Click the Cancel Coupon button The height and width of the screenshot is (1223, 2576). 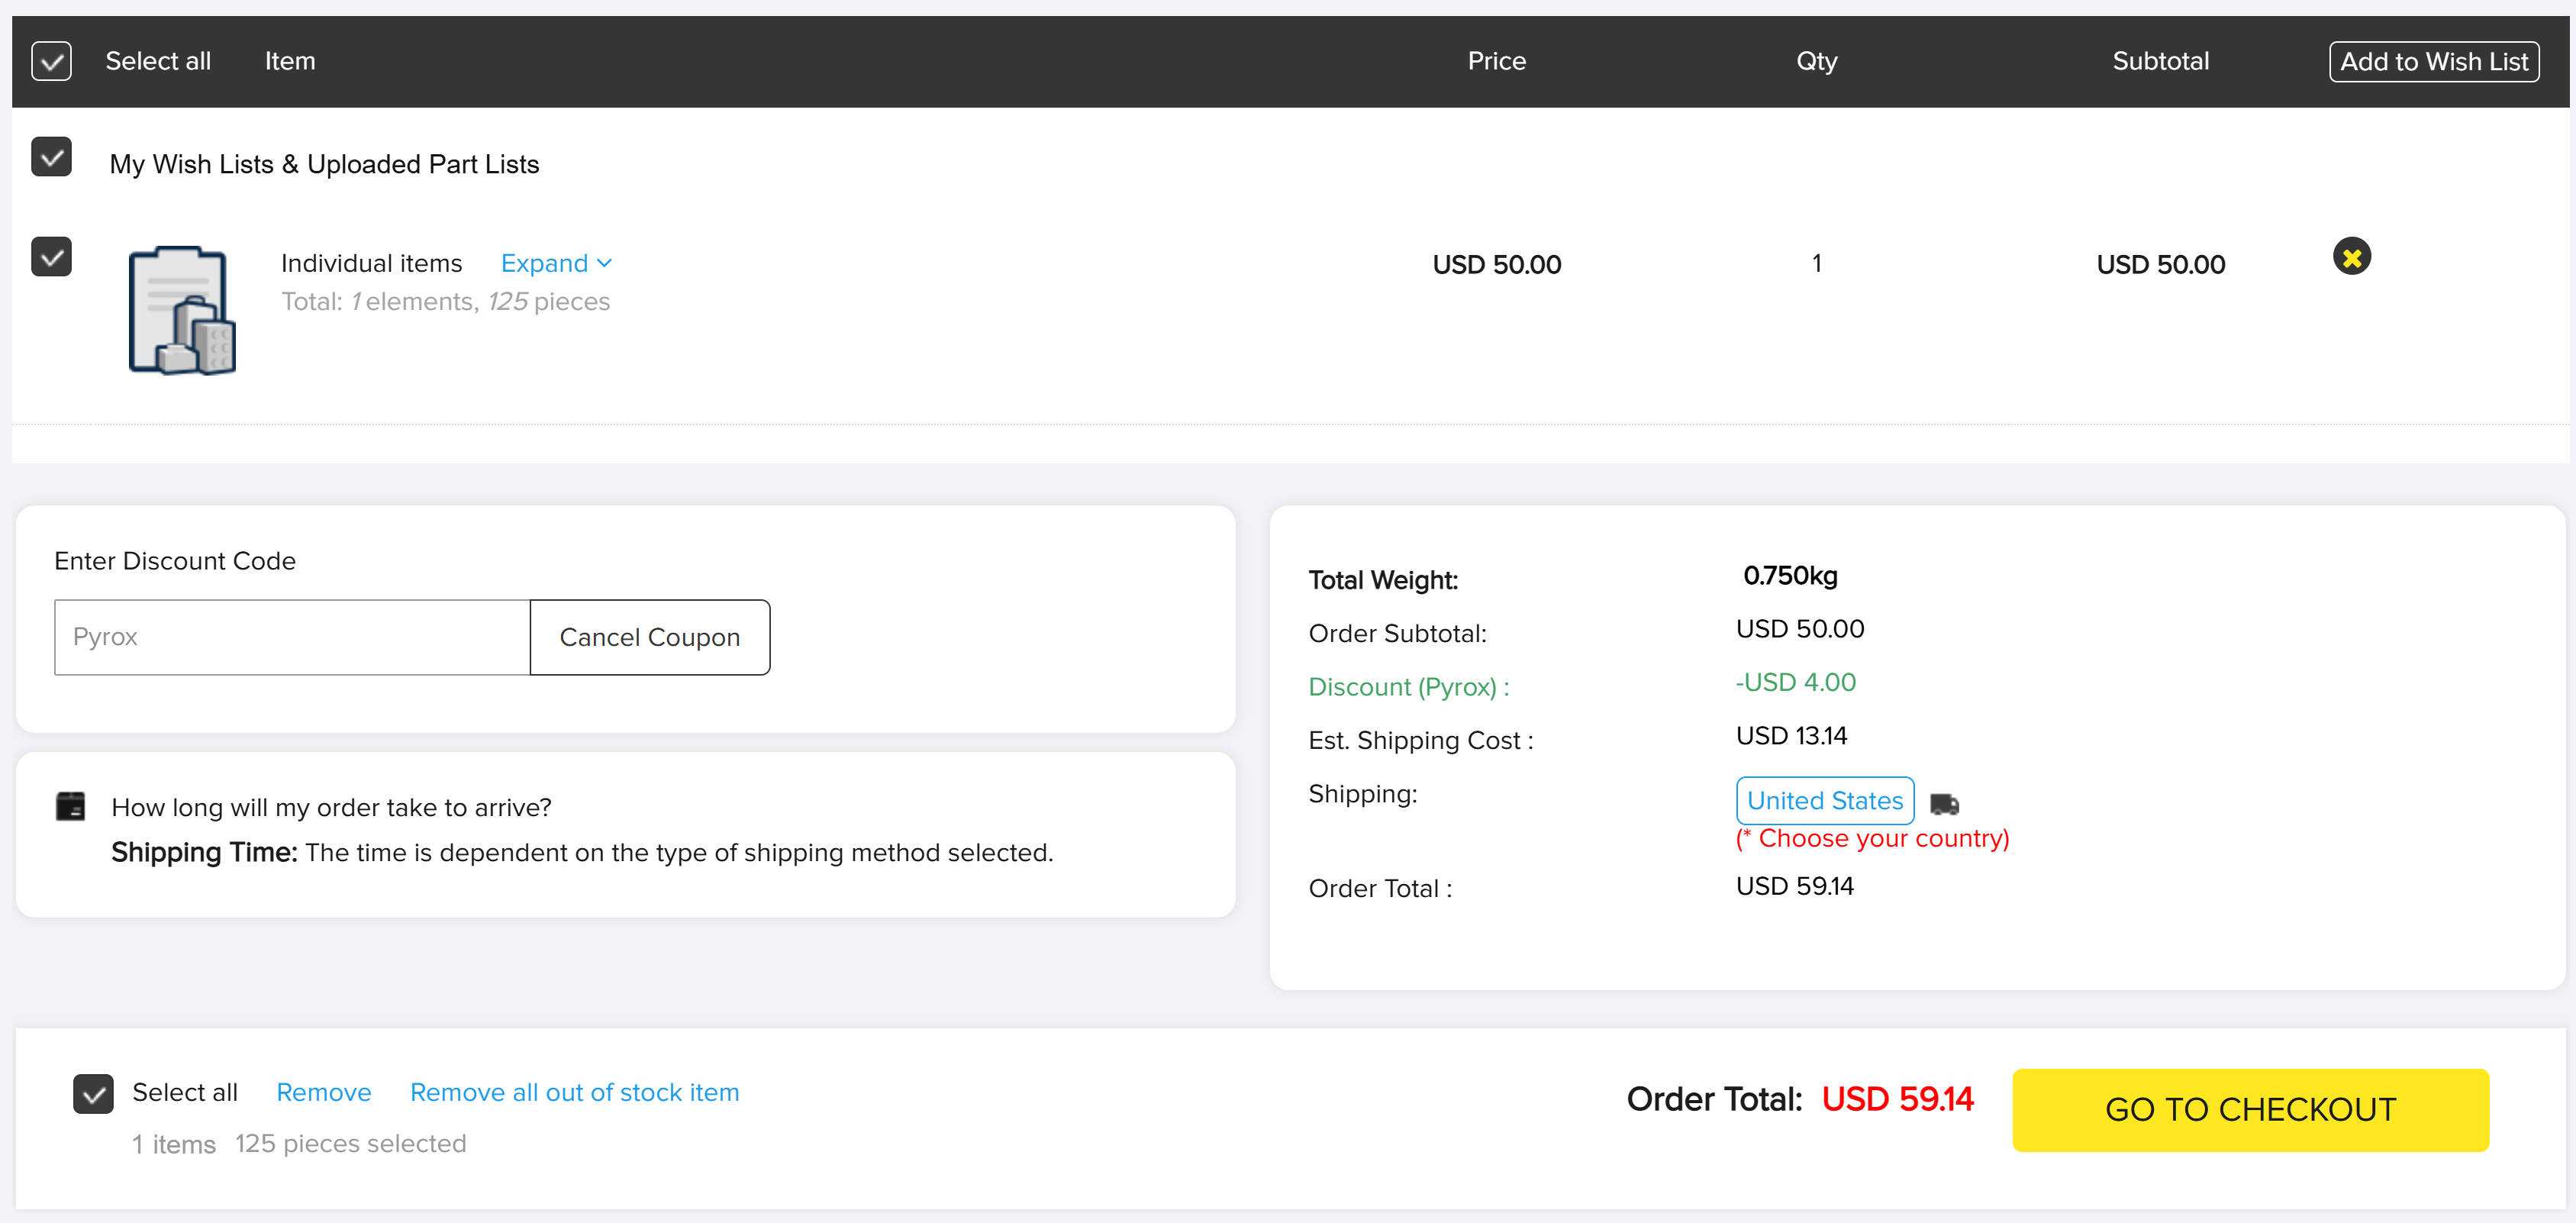[650, 637]
